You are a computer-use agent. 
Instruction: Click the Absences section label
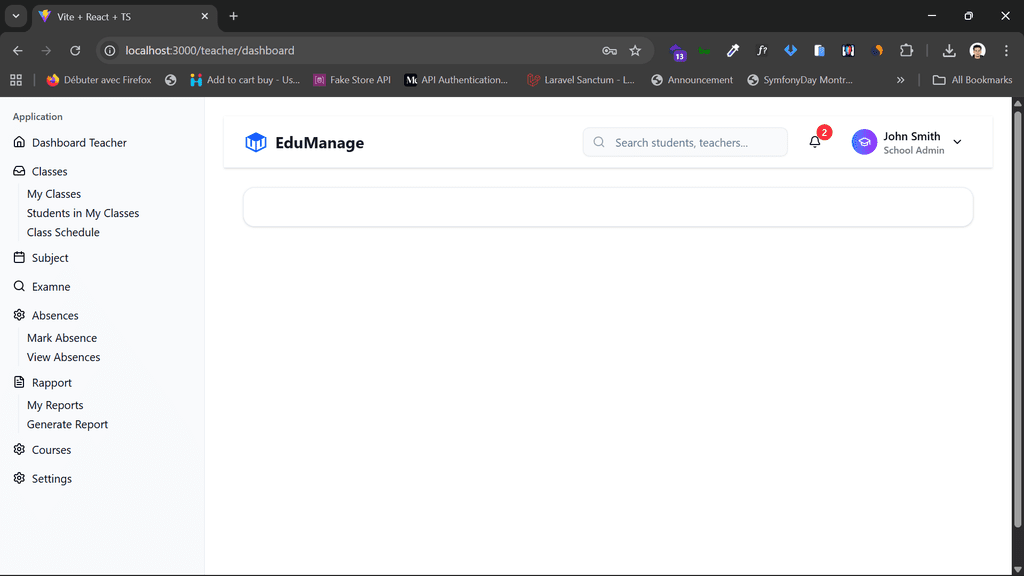click(55, 315)
